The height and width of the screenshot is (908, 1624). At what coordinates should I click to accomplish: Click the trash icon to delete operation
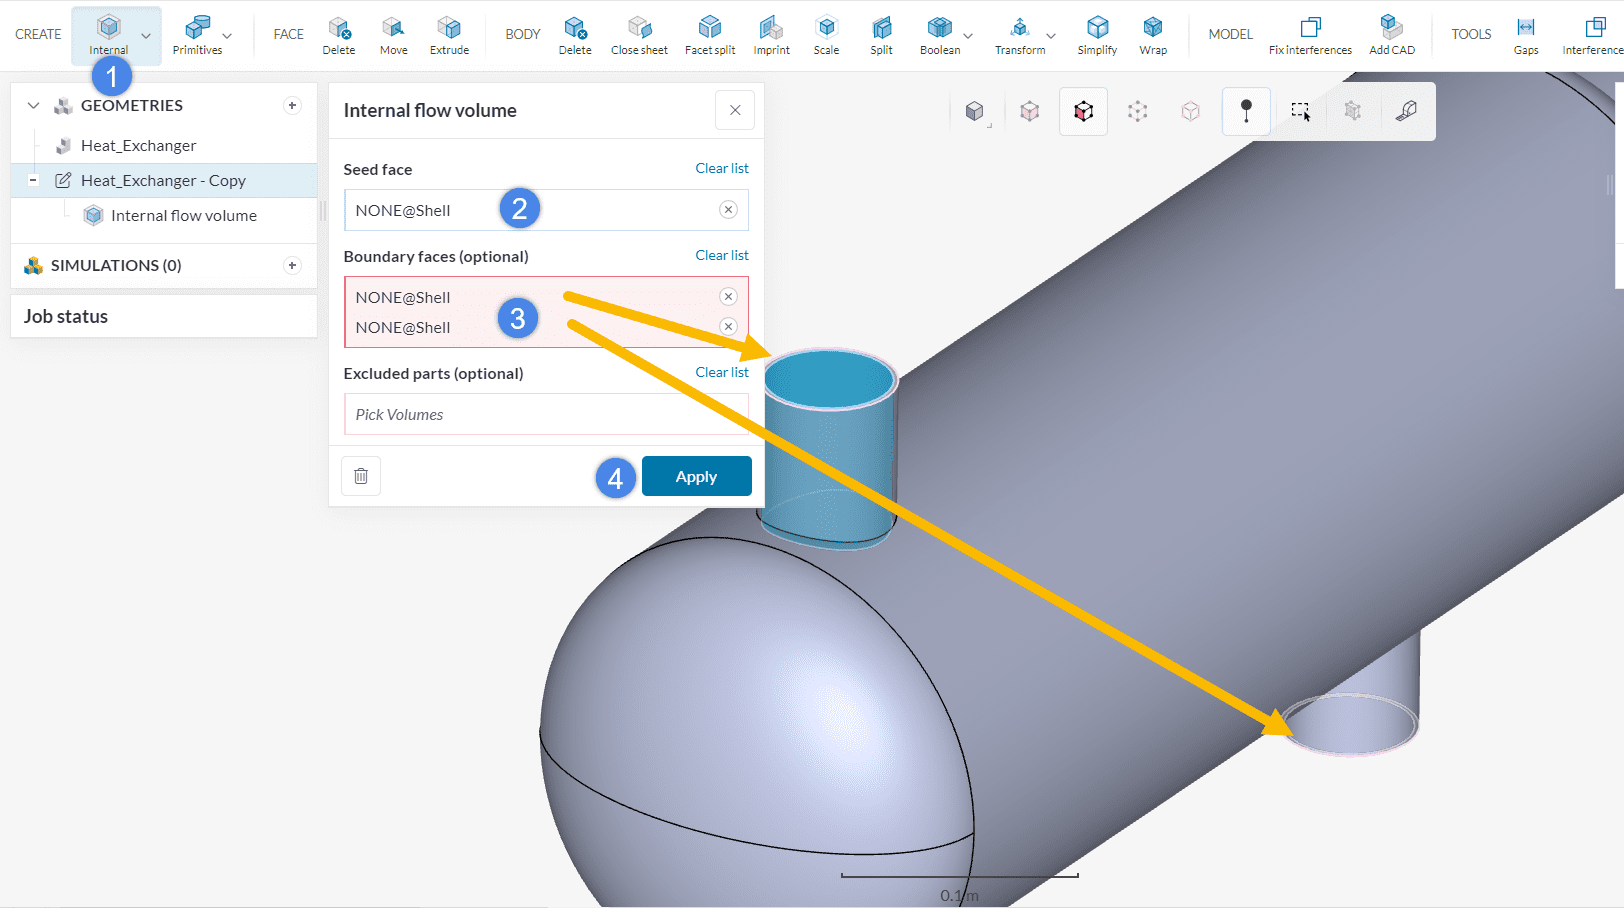click(361, 476)
